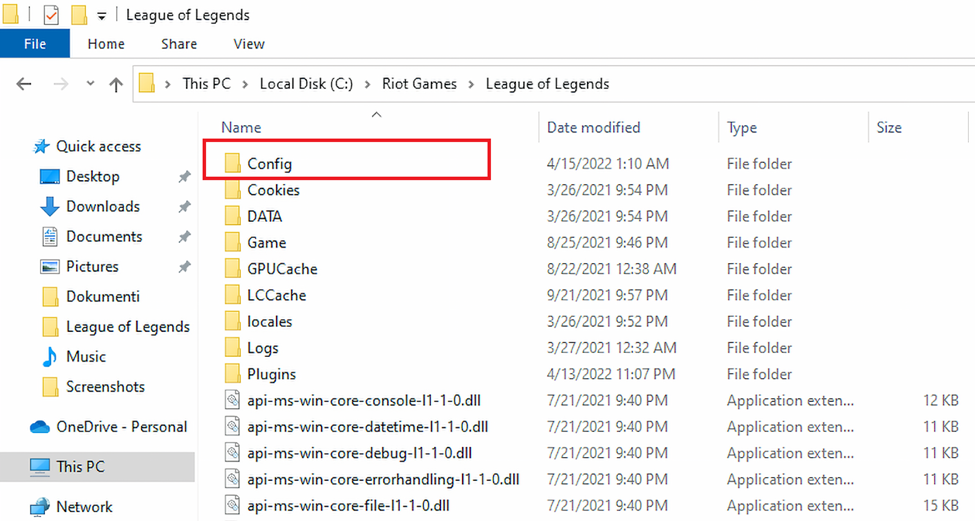Click the folder icon in address bar

(x=147, y=83)
